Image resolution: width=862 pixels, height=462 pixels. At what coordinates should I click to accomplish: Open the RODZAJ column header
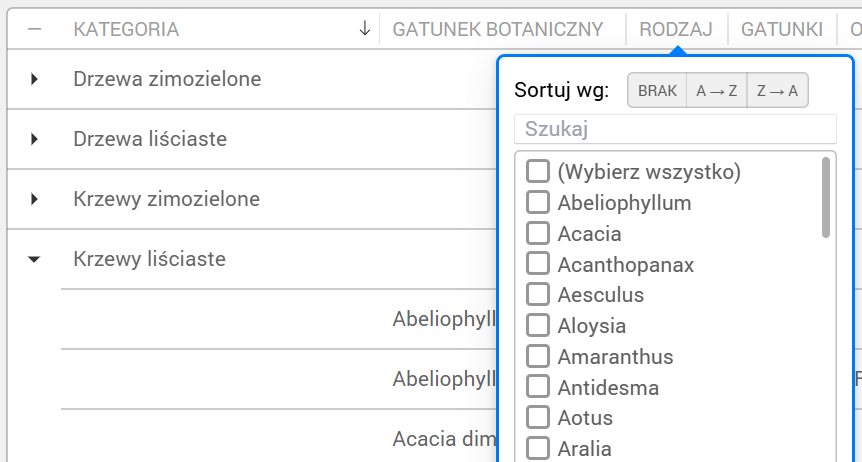pyautogui.click(x=676, y=30)
